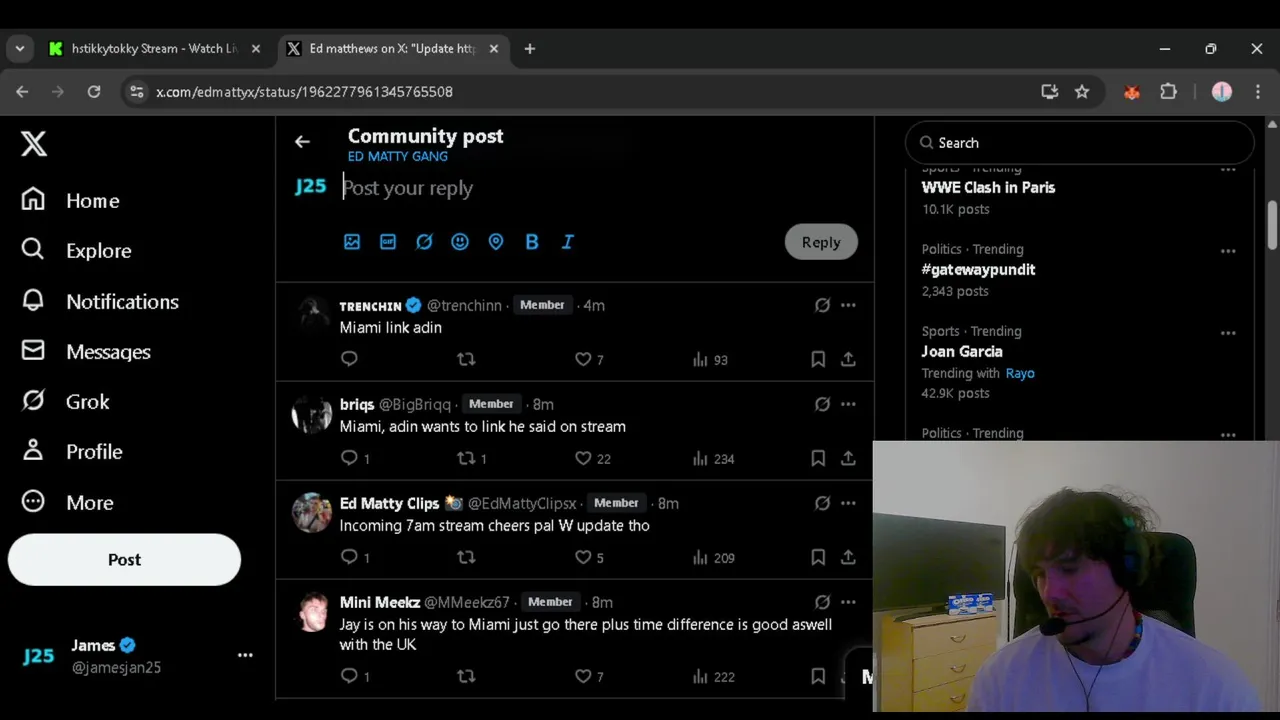Share Ed Matty Clips' post
This screenshot has height=720, width=1280.
[848, 557]
